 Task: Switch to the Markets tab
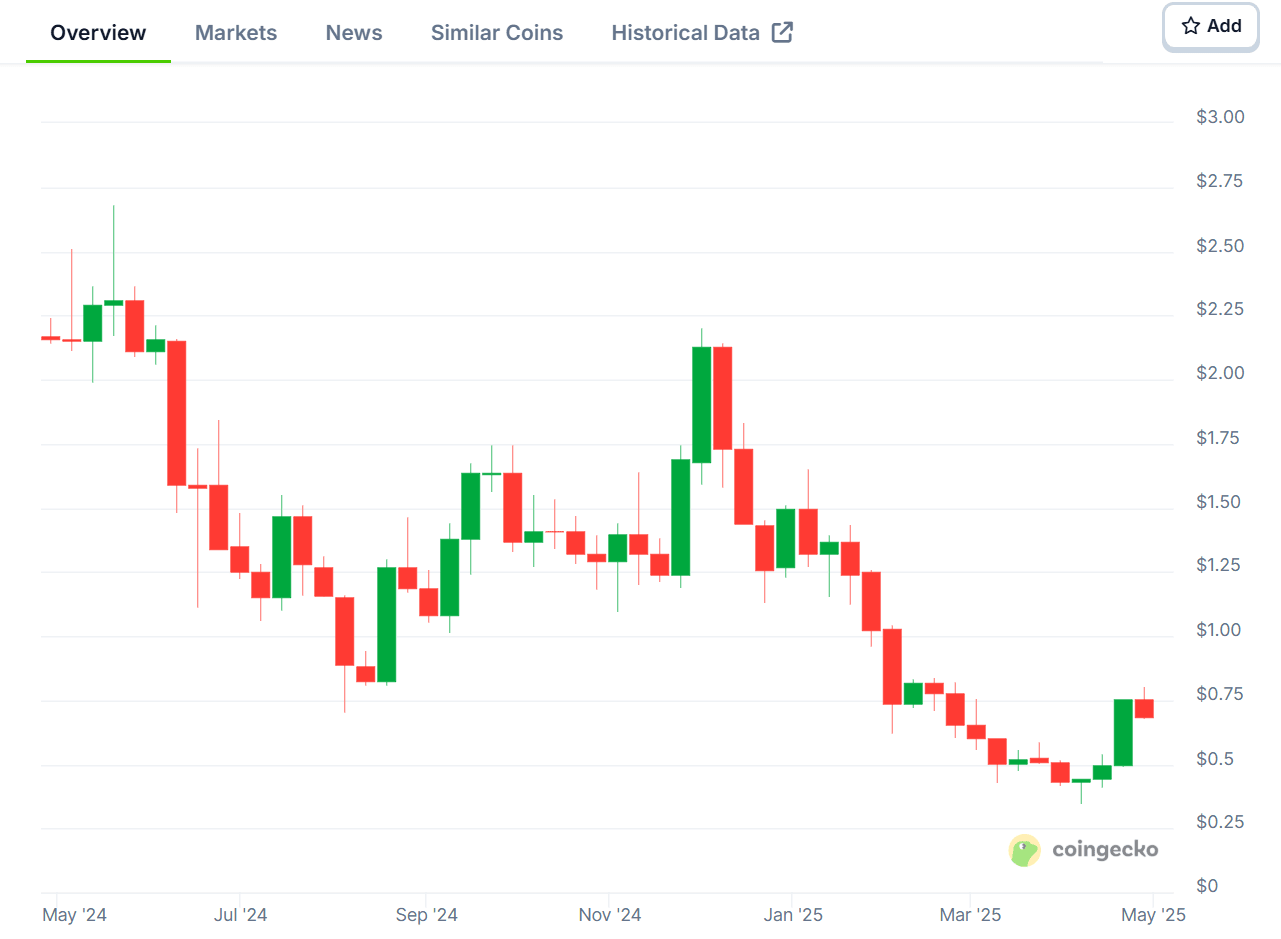click(236, 32)
